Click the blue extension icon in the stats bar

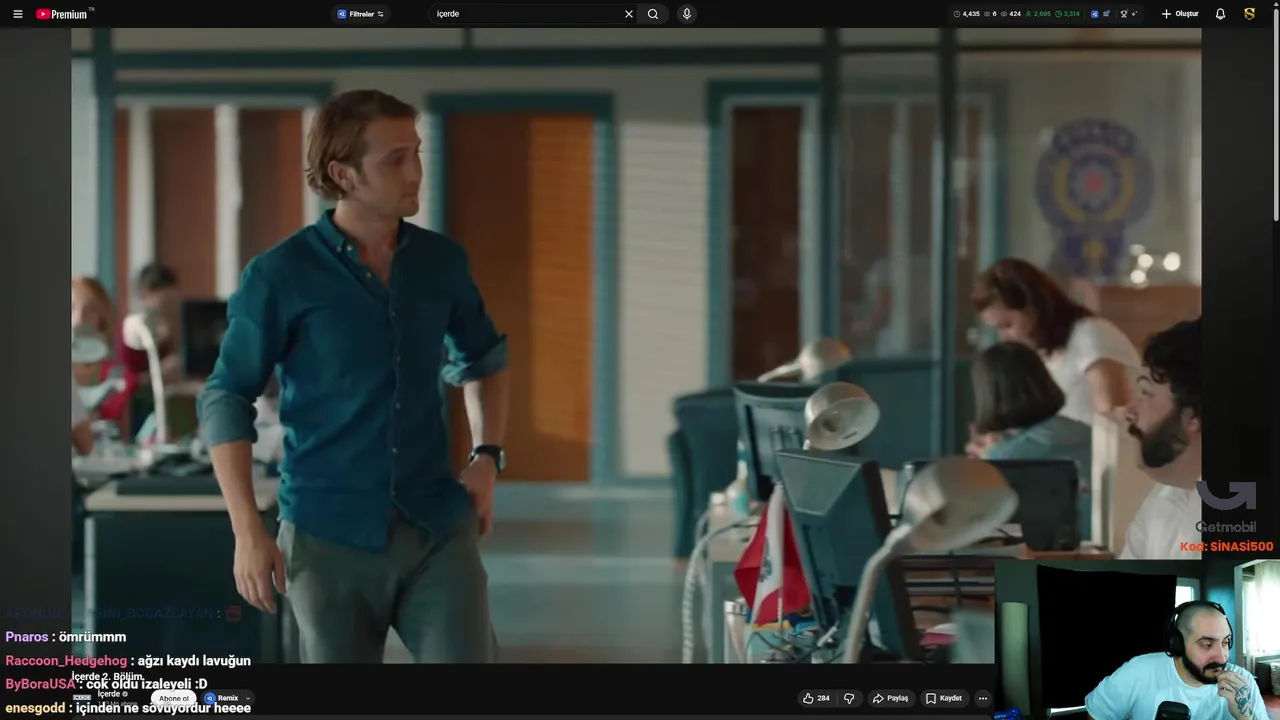tap(1095, 14)
